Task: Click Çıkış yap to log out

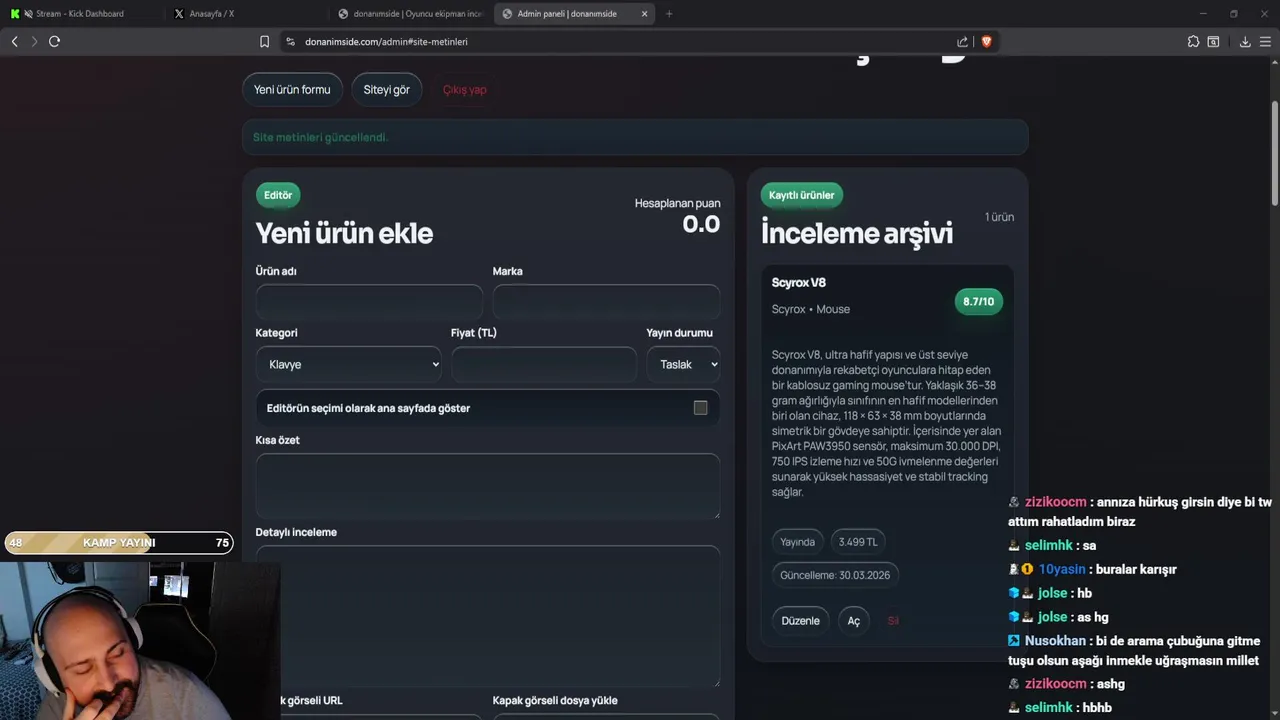Action: coord(464,89)
